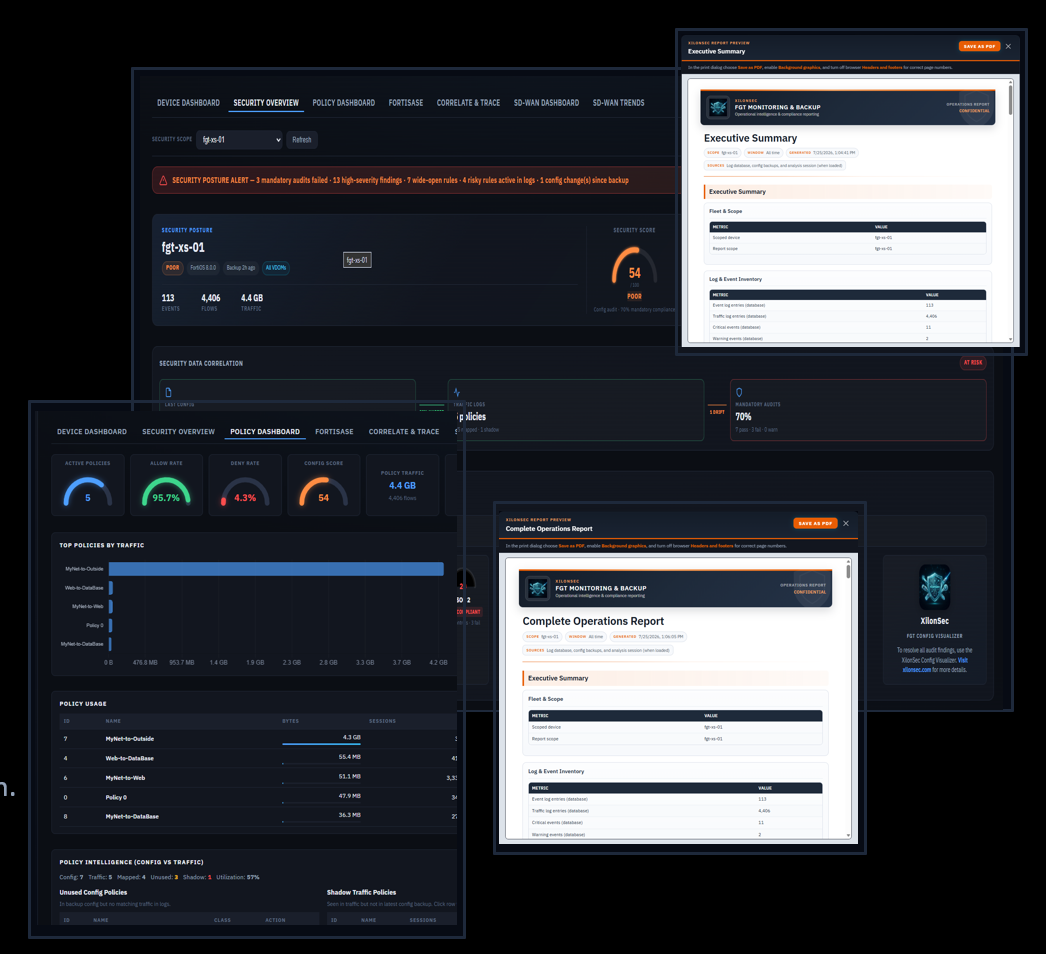This screenshot has height=954, width=1046.
Task: Select Security Overview tab in back window
Action: [266, 103]
